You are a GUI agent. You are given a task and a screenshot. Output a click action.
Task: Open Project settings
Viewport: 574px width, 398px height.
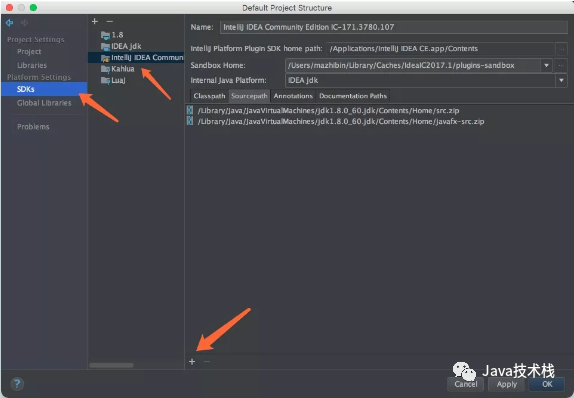tap(29, 52)
